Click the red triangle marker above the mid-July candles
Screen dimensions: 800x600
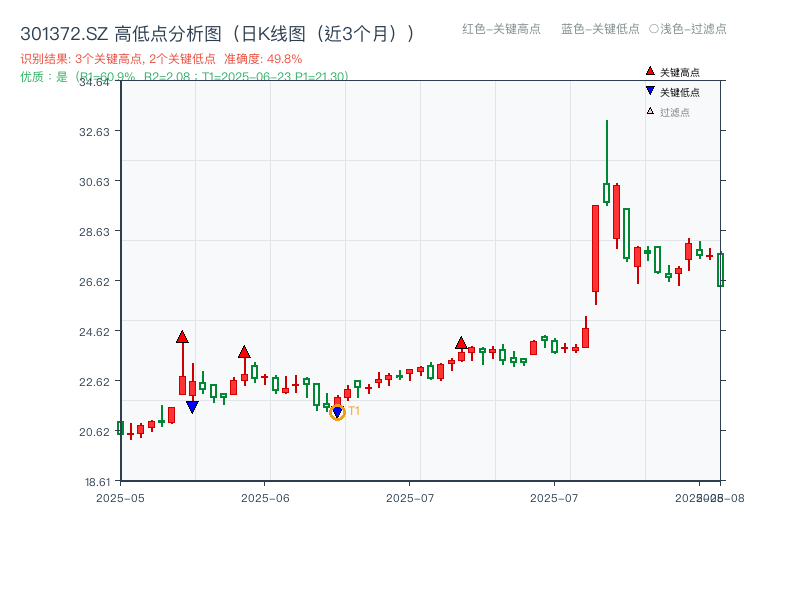(x=461, y=343)
